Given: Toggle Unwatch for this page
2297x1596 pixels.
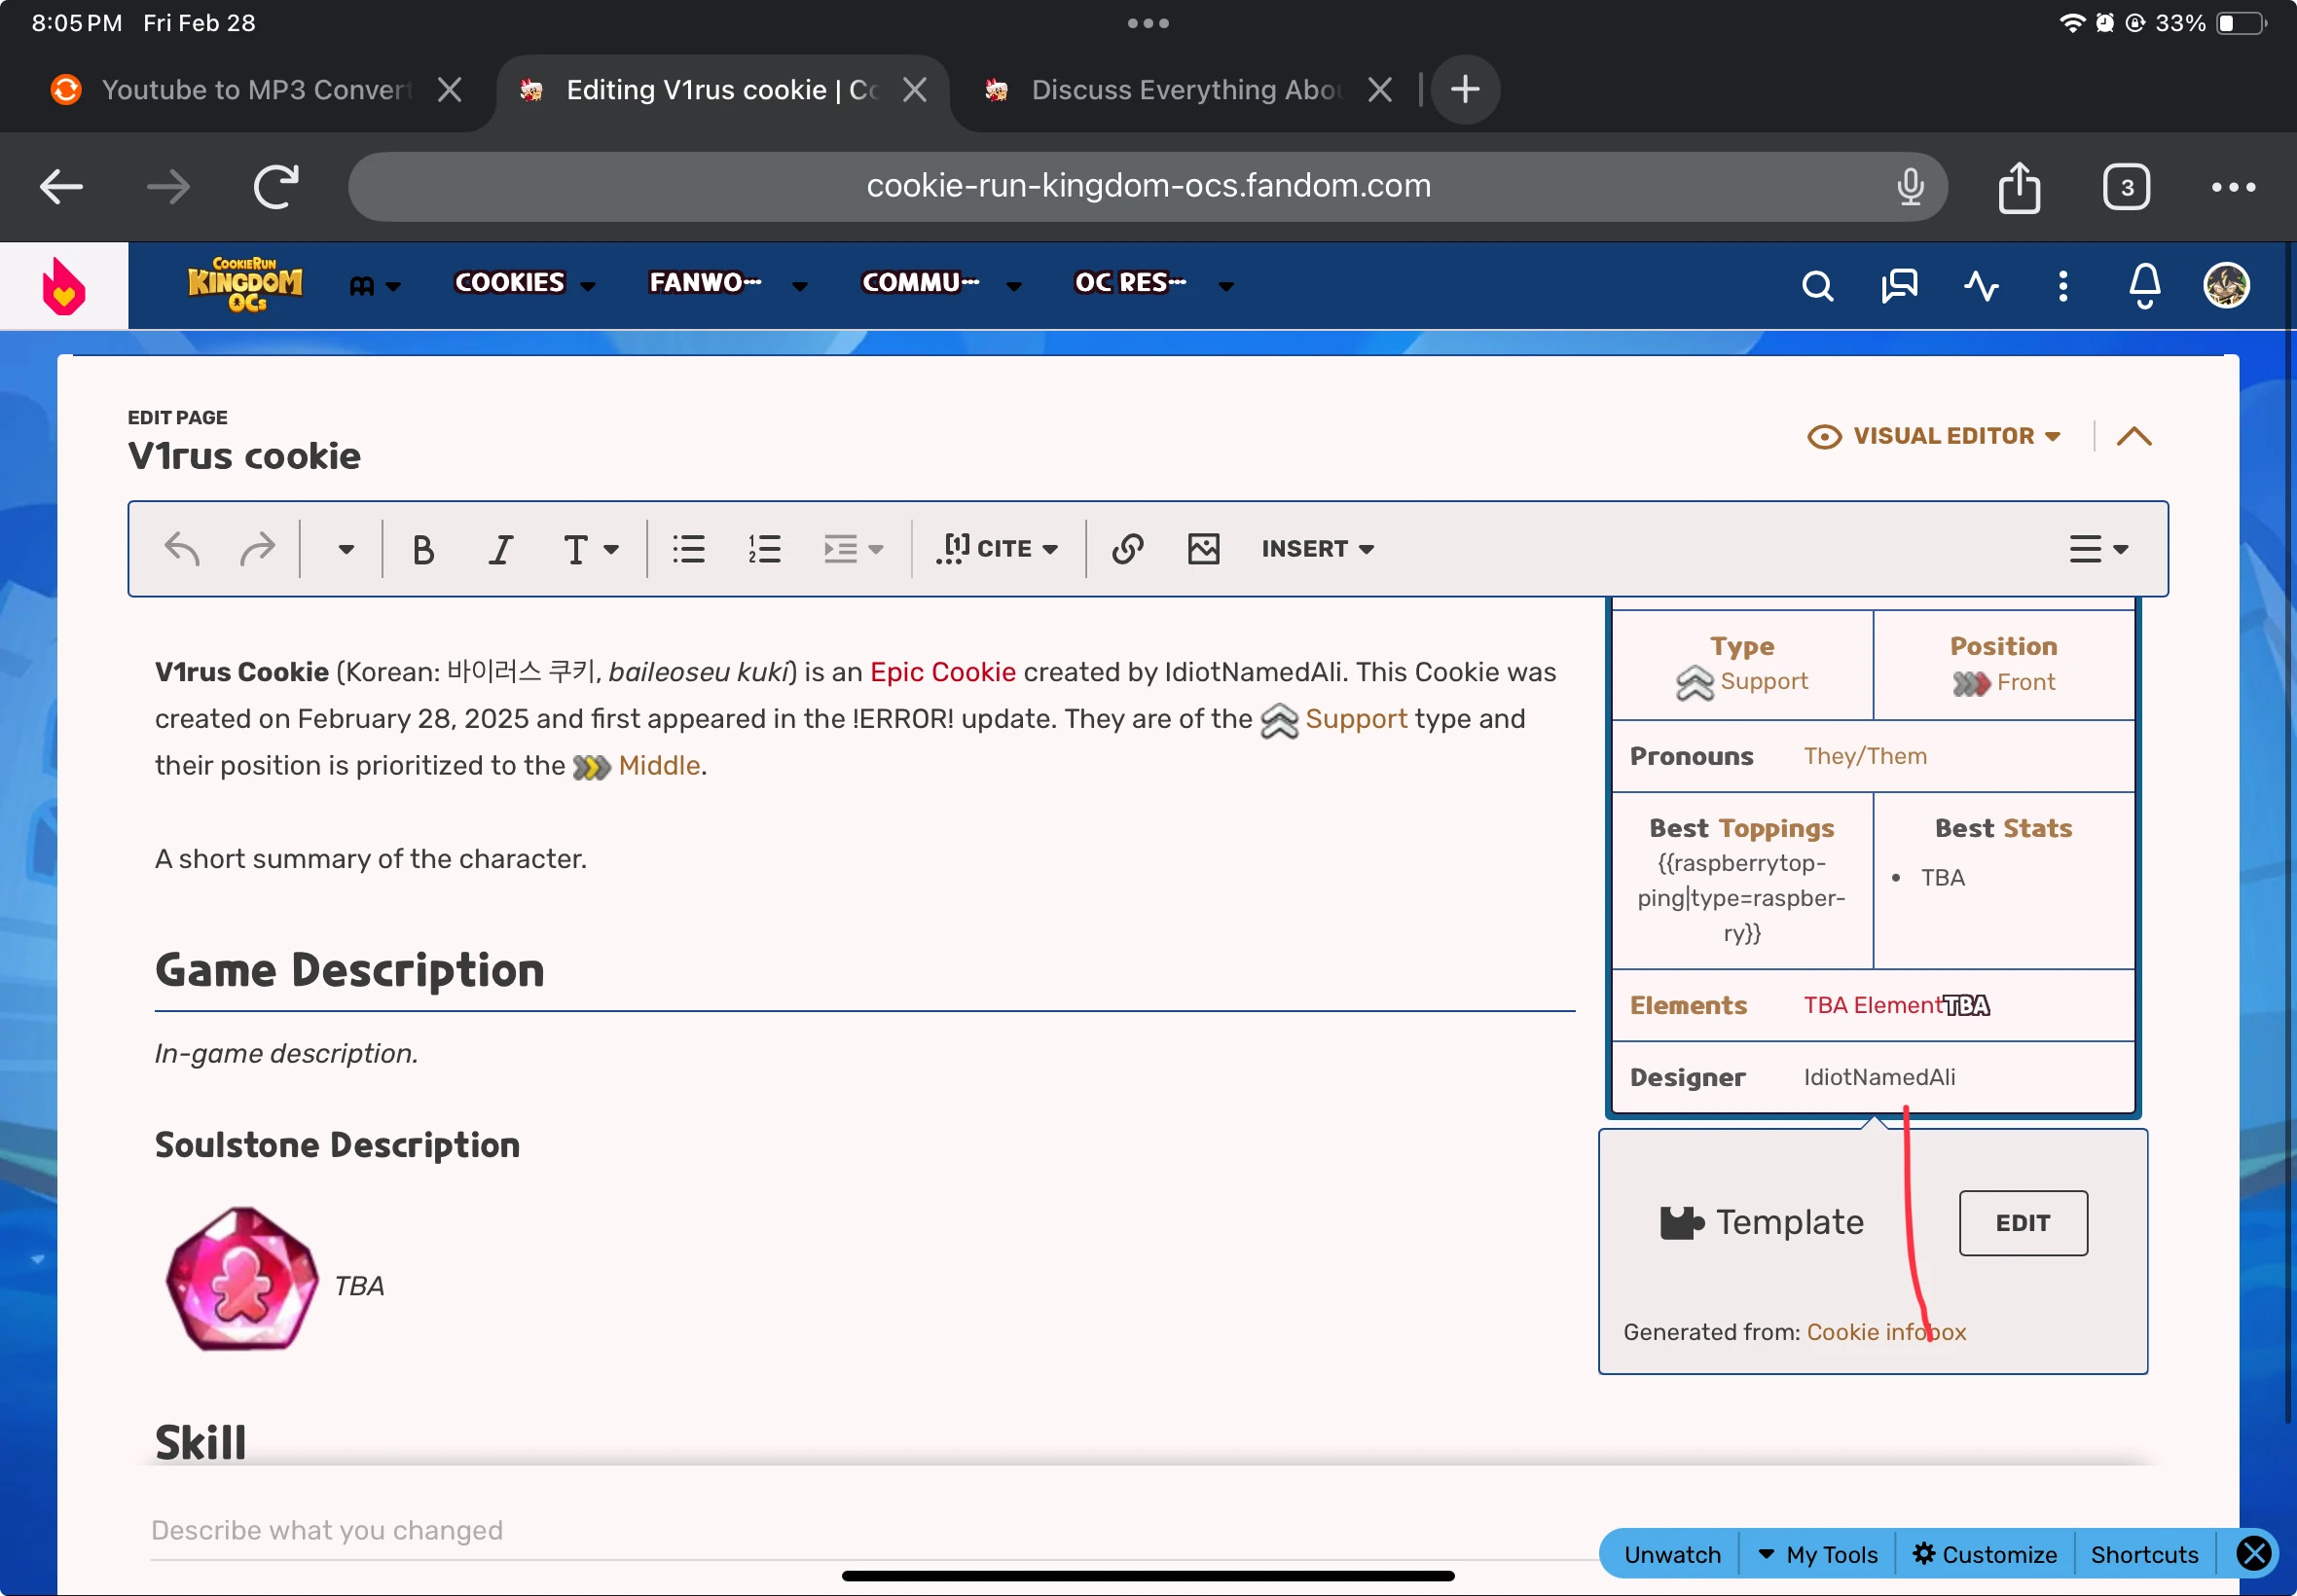Looking at the screenshot, I should tap(1671, 1553).
